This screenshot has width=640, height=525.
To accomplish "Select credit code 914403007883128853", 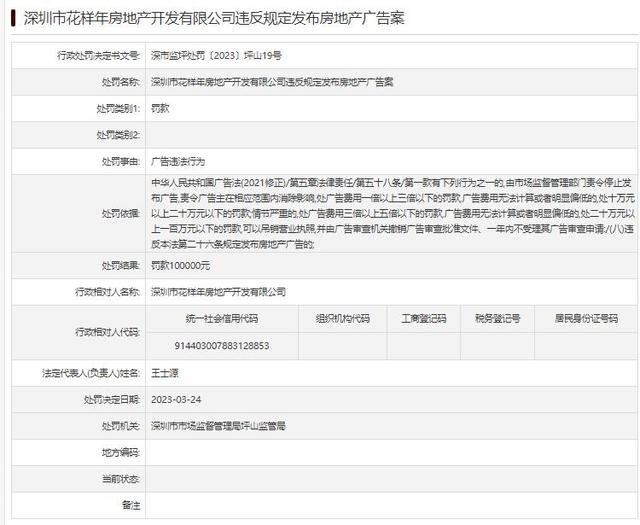I will click(x=222, y=346).
